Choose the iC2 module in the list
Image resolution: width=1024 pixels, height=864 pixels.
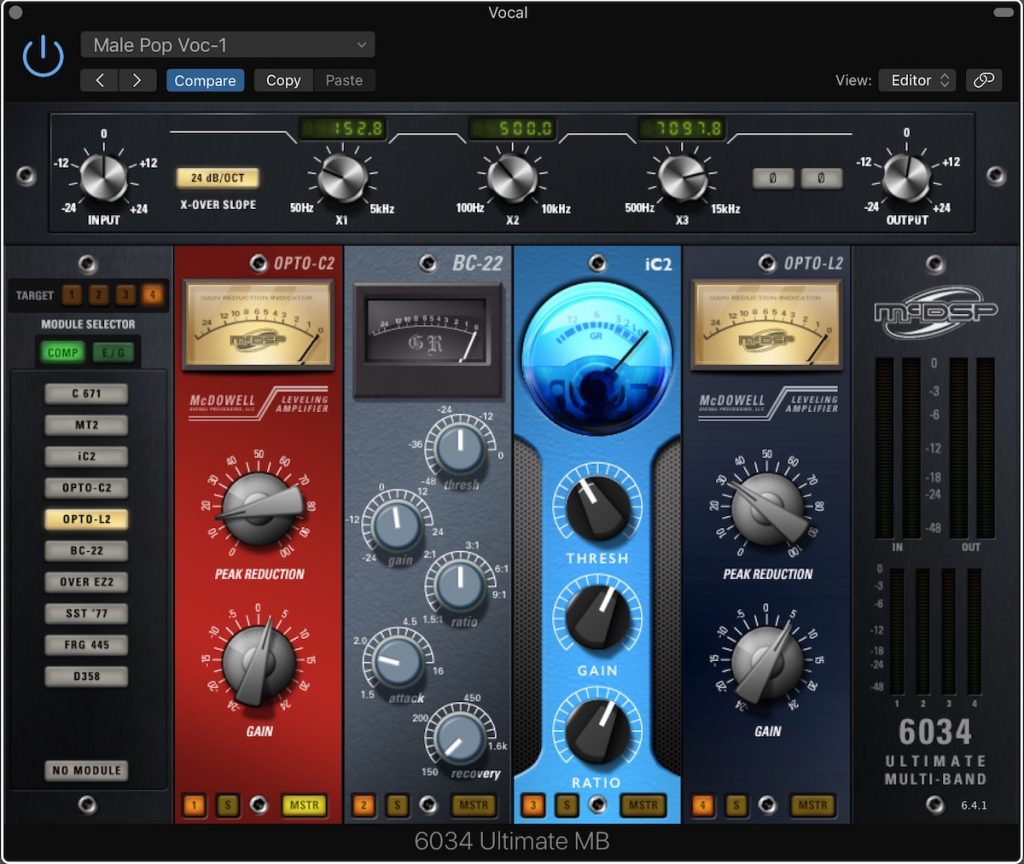coord(86,456)
